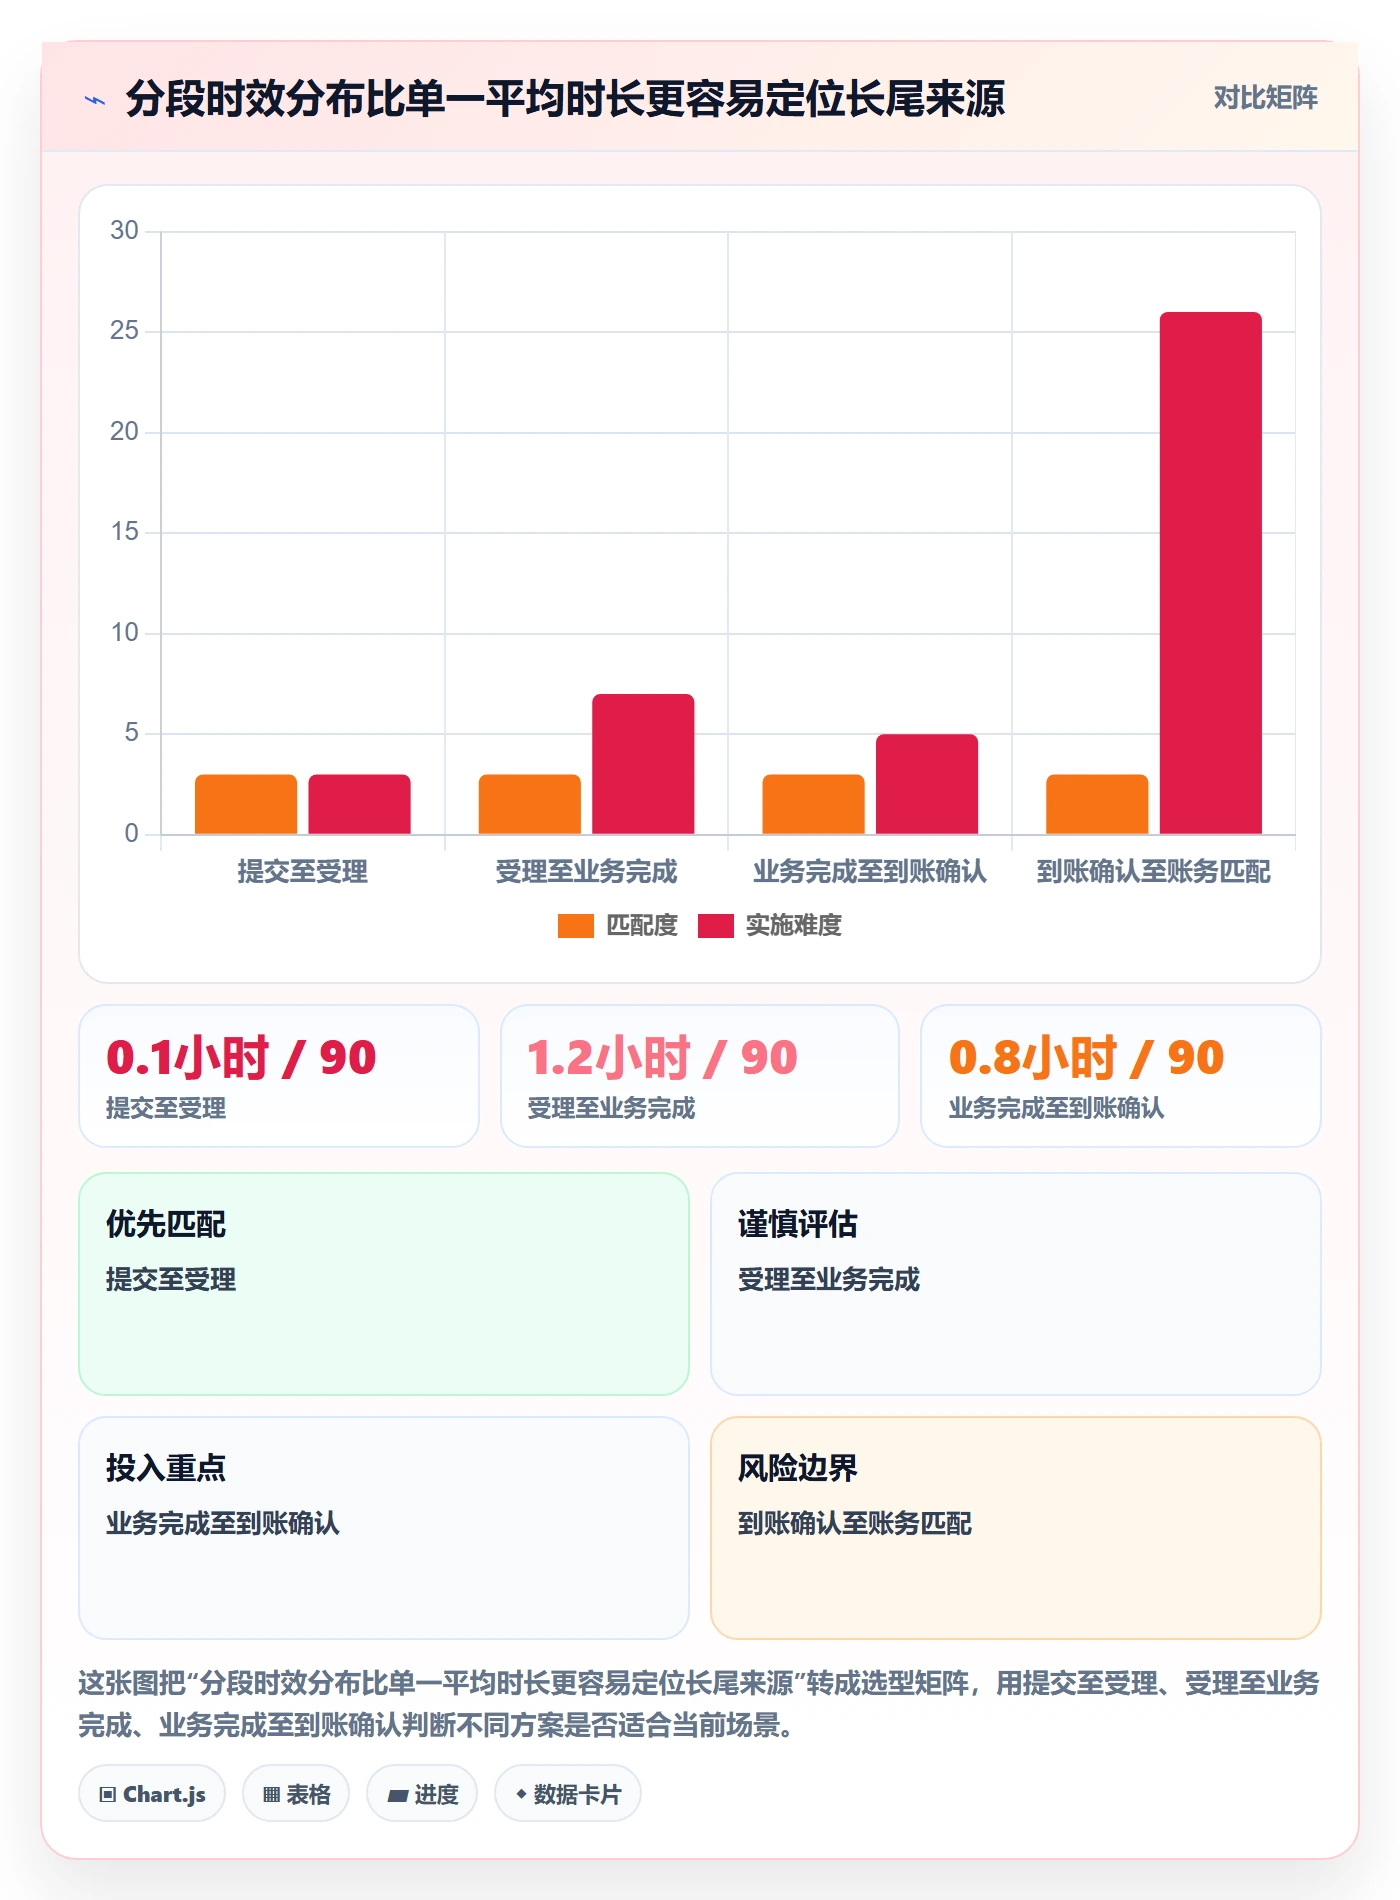
Task: Click the orange 匹配度 bar for 提交至受理
Action: pos(246,804)
